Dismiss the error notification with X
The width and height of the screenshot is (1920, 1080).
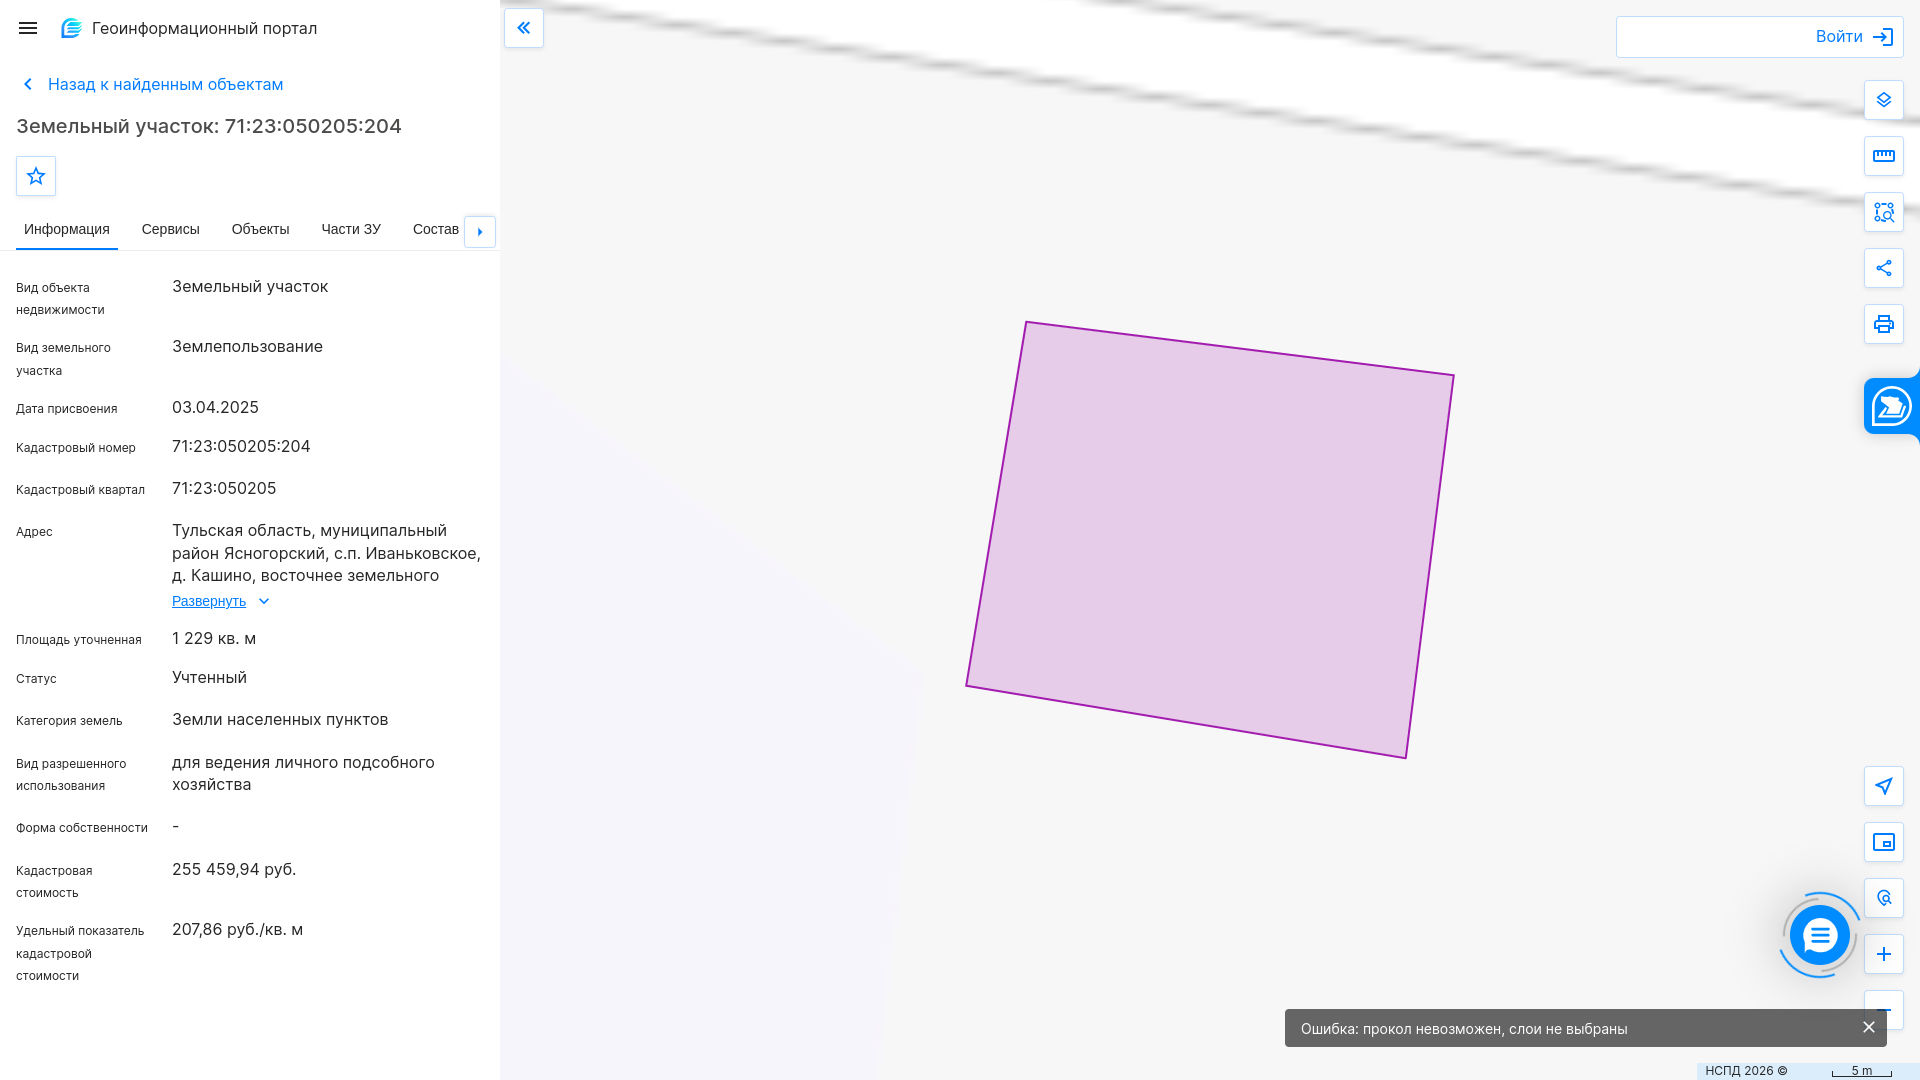1869,1027
